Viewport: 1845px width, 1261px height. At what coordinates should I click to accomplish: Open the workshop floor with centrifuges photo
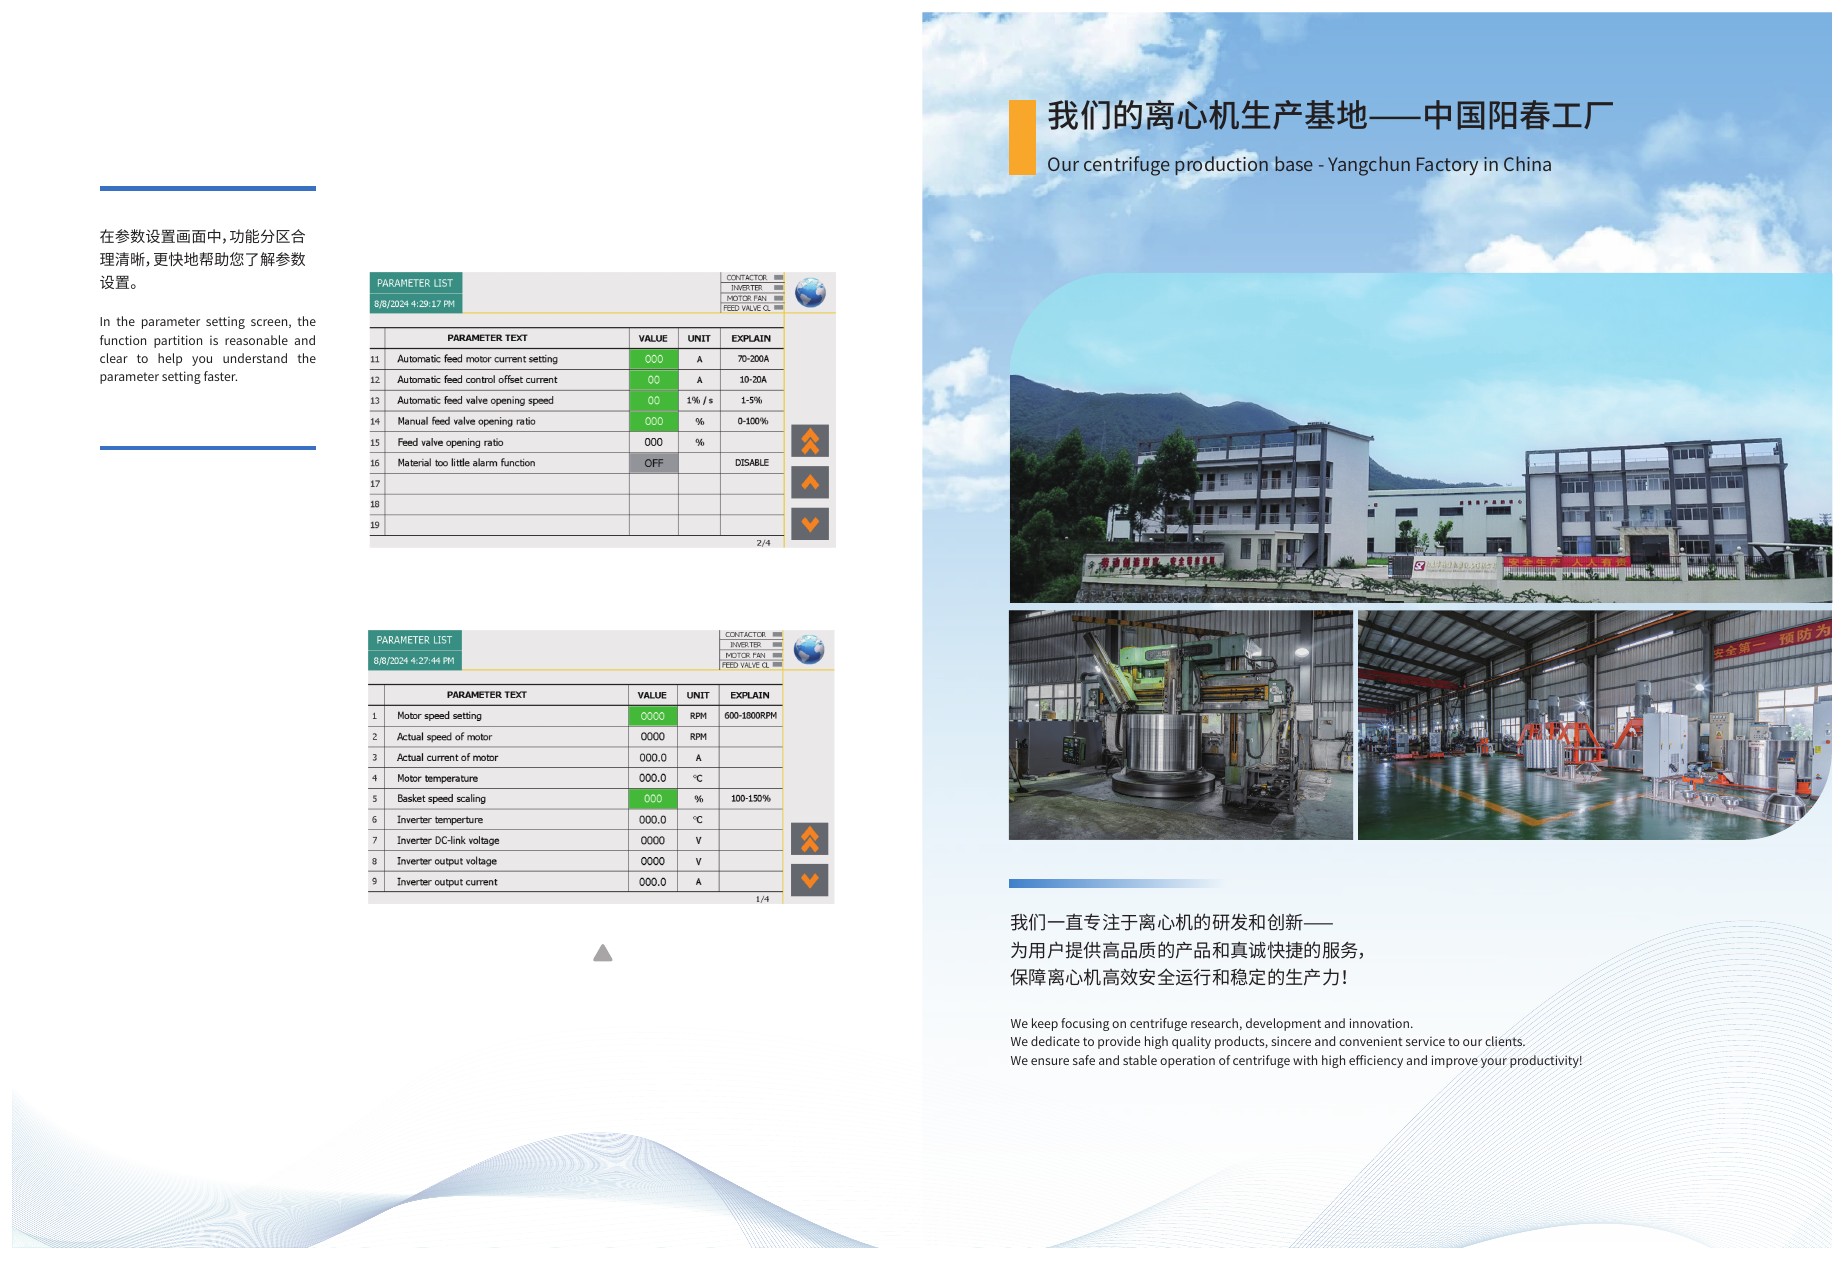point(1595,725)
